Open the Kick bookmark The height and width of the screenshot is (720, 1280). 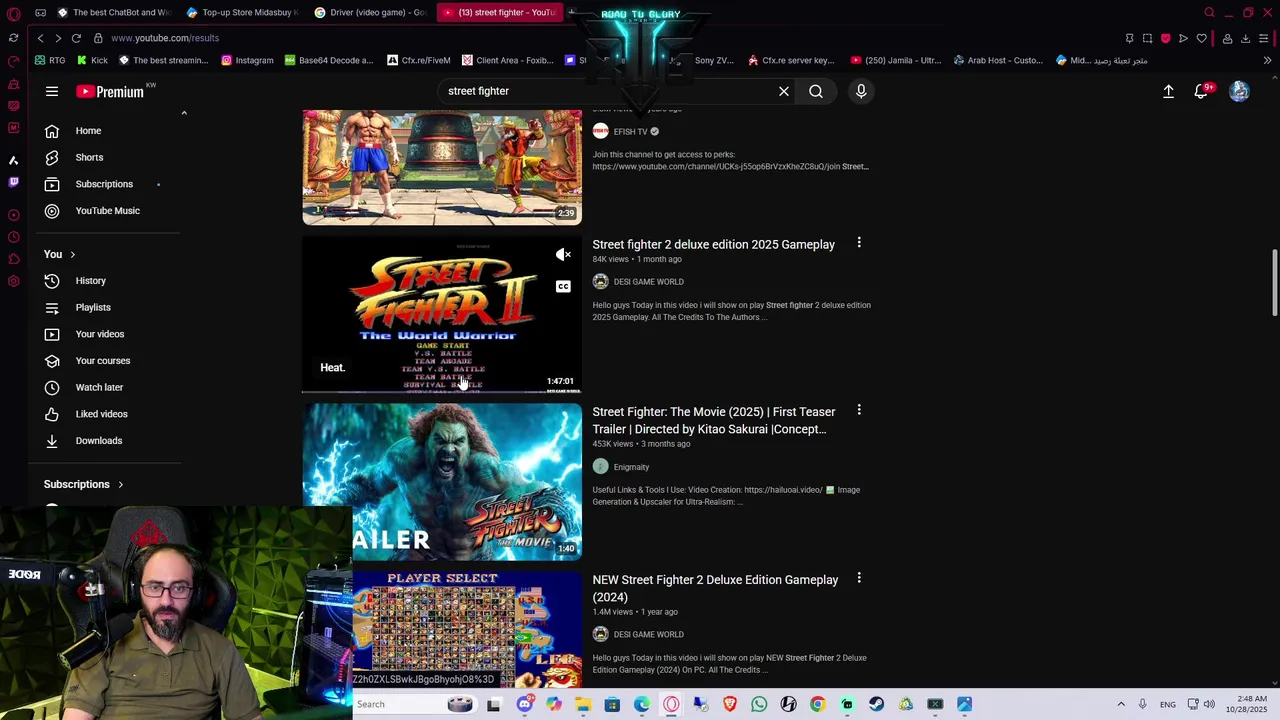tap(92, 60)
